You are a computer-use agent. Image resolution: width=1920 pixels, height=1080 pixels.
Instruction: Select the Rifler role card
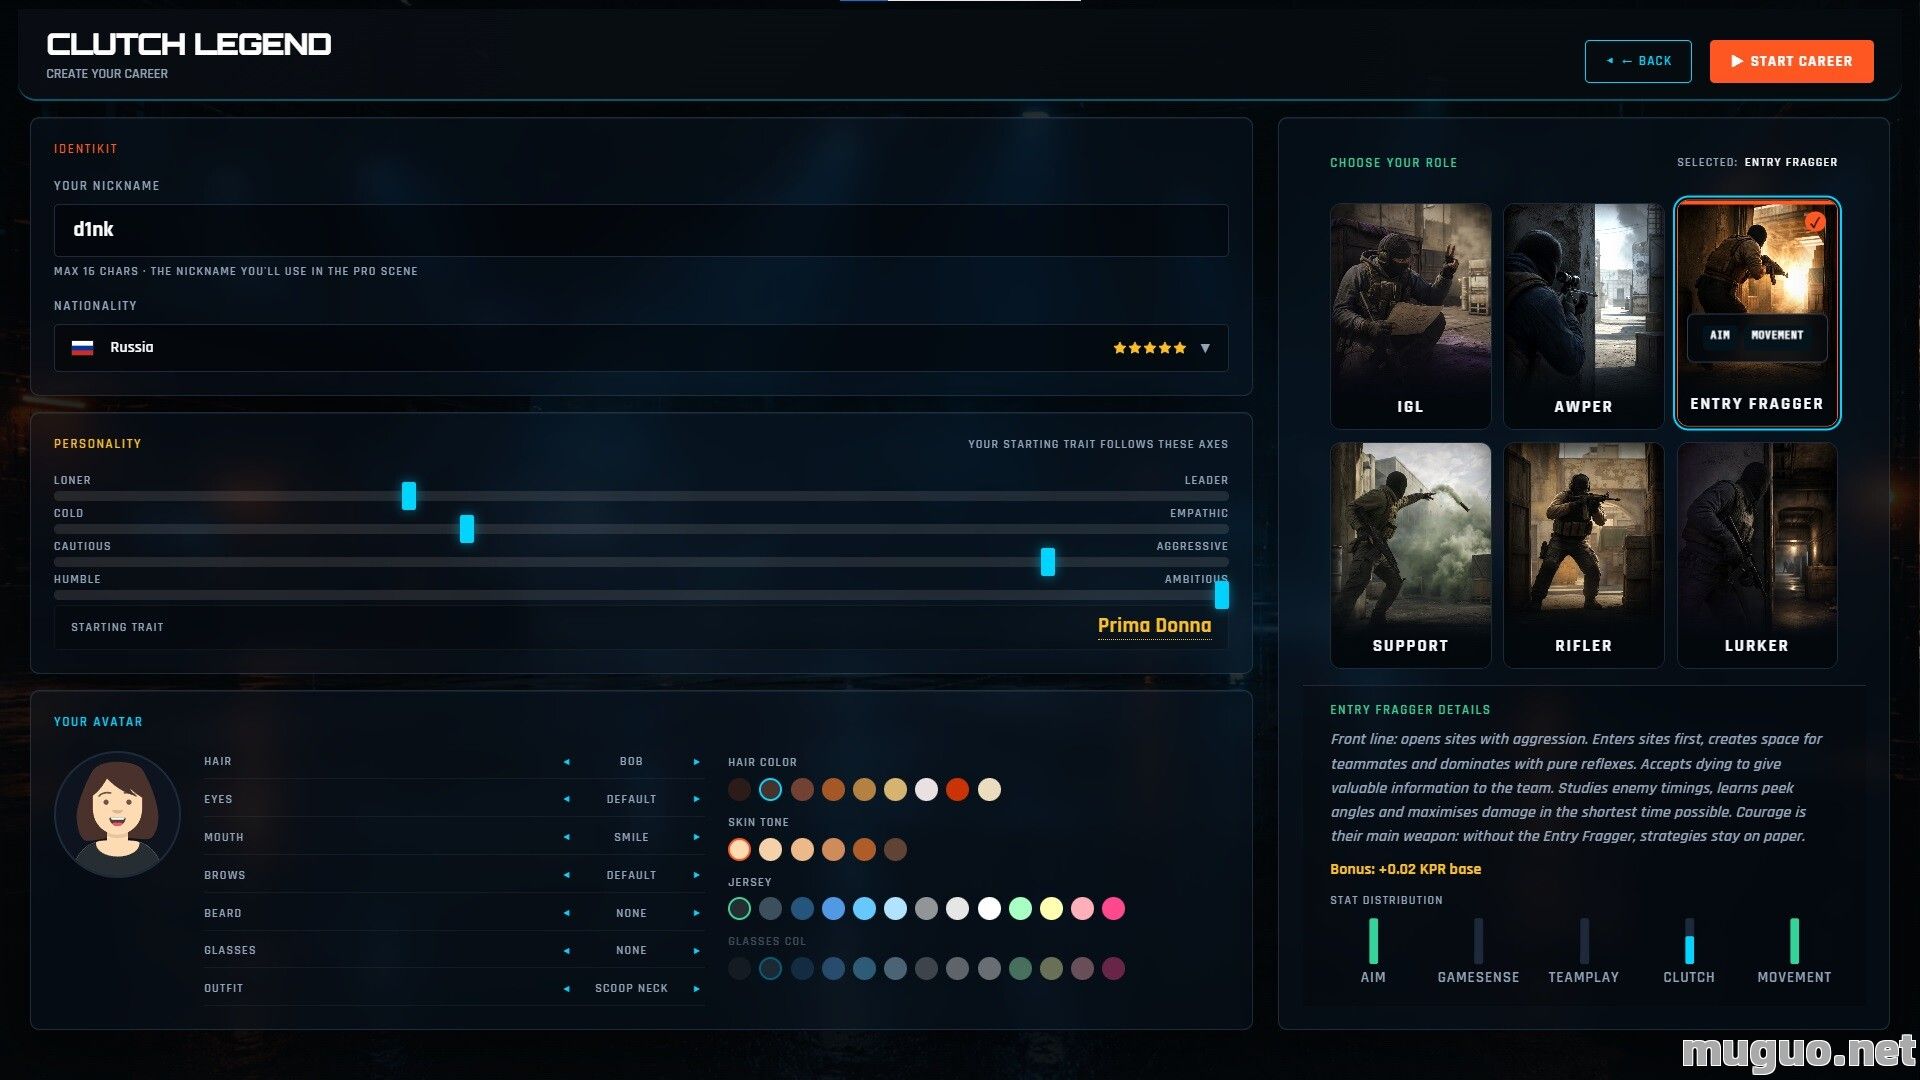click(1583, 555)
